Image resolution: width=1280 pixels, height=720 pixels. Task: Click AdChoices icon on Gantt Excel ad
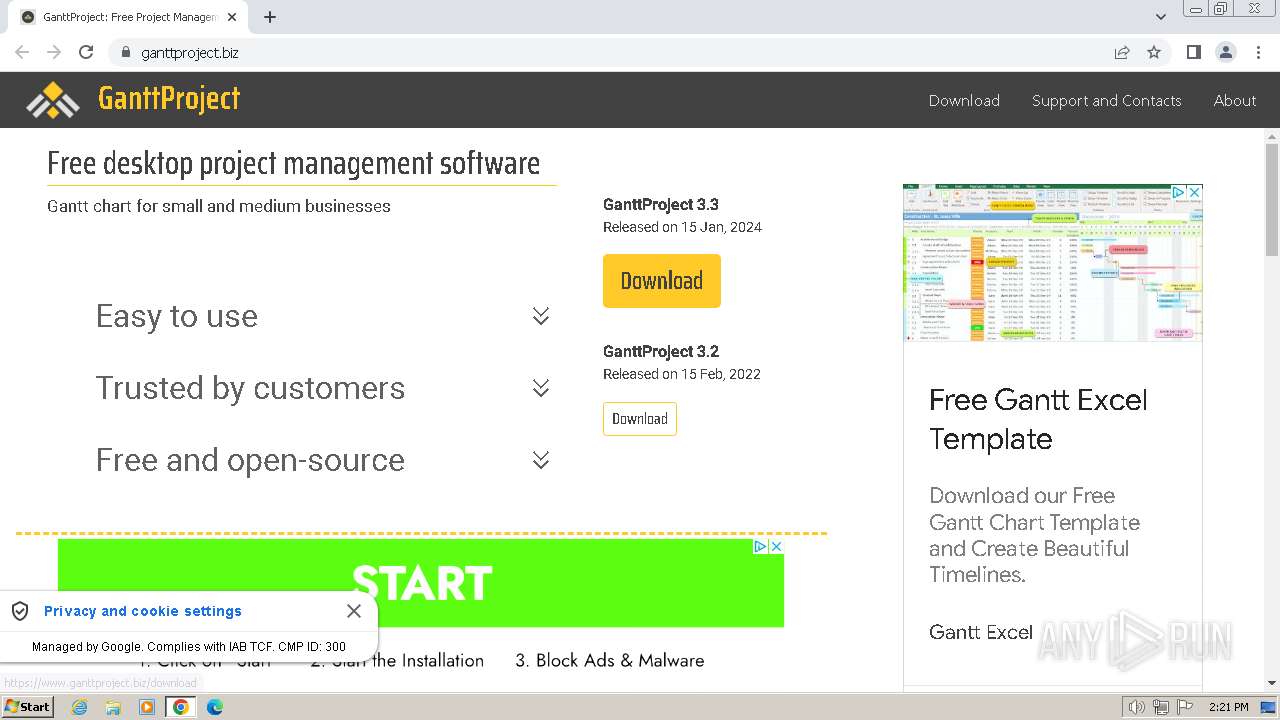(x=1178, y=192)
